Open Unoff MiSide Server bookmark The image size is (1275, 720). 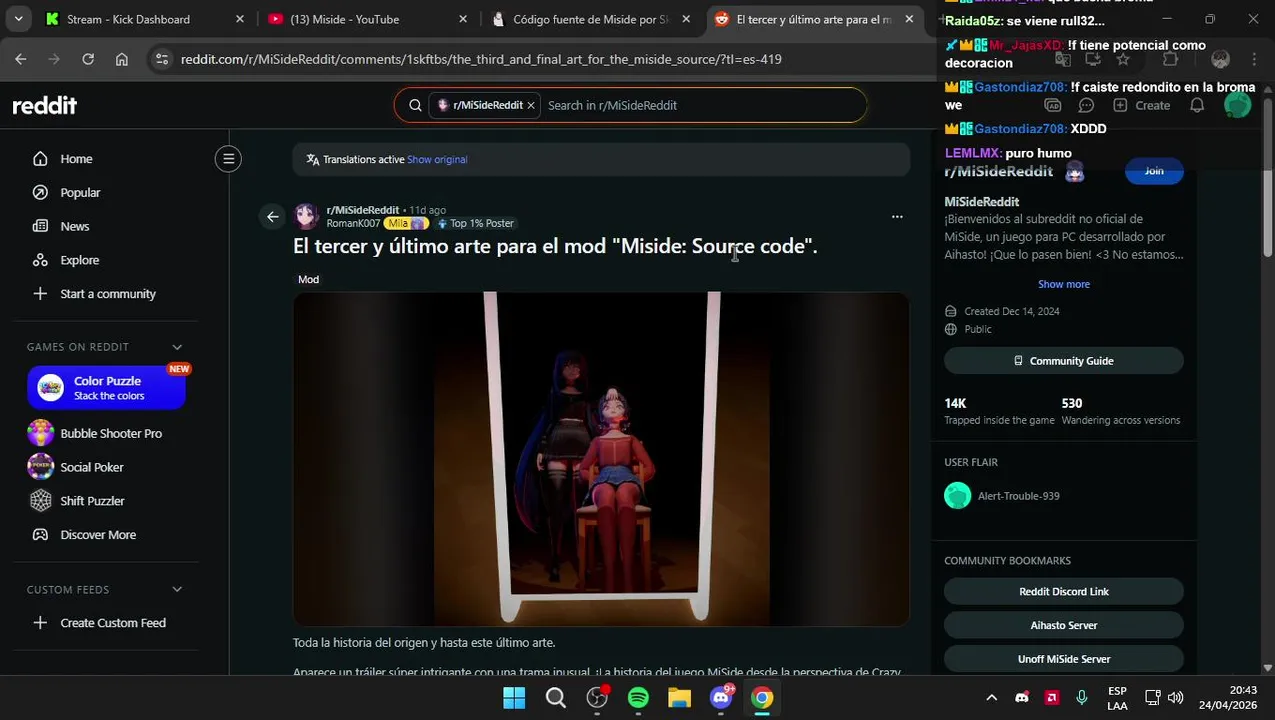[1064, 659]
